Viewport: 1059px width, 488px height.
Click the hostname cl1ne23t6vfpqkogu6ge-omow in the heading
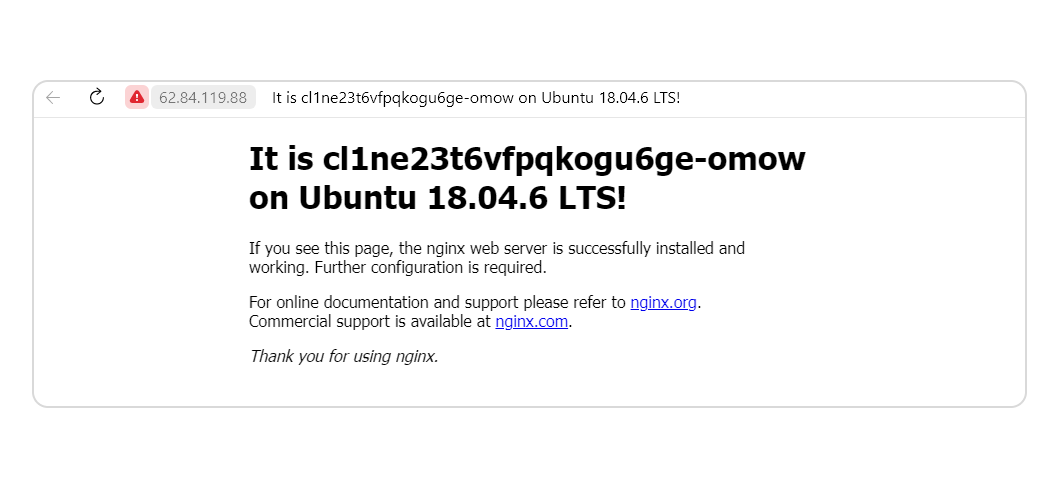[x=564, y=159]
